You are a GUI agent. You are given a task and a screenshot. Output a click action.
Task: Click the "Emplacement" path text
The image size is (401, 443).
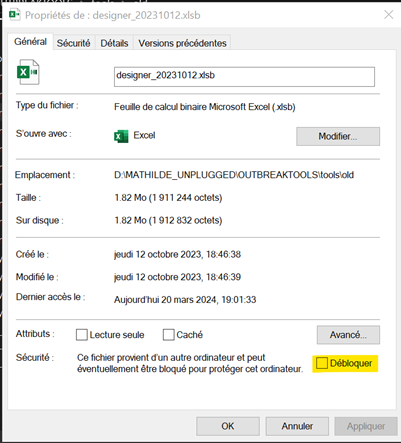pos(234,175)
